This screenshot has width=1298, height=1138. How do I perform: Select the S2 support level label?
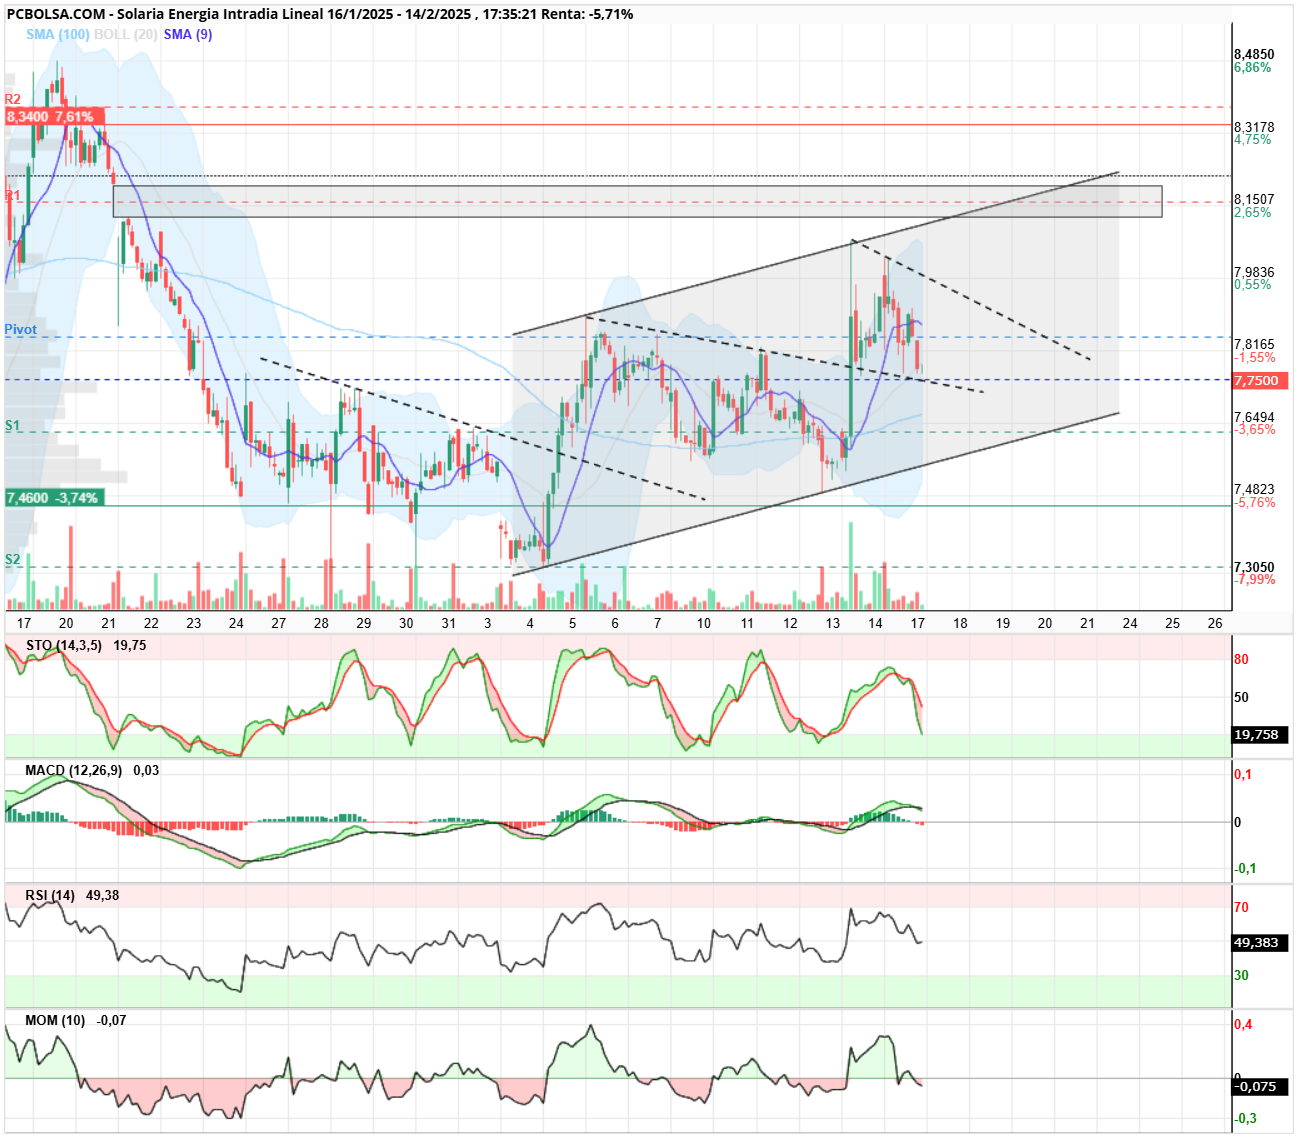(x=12, y=559)
